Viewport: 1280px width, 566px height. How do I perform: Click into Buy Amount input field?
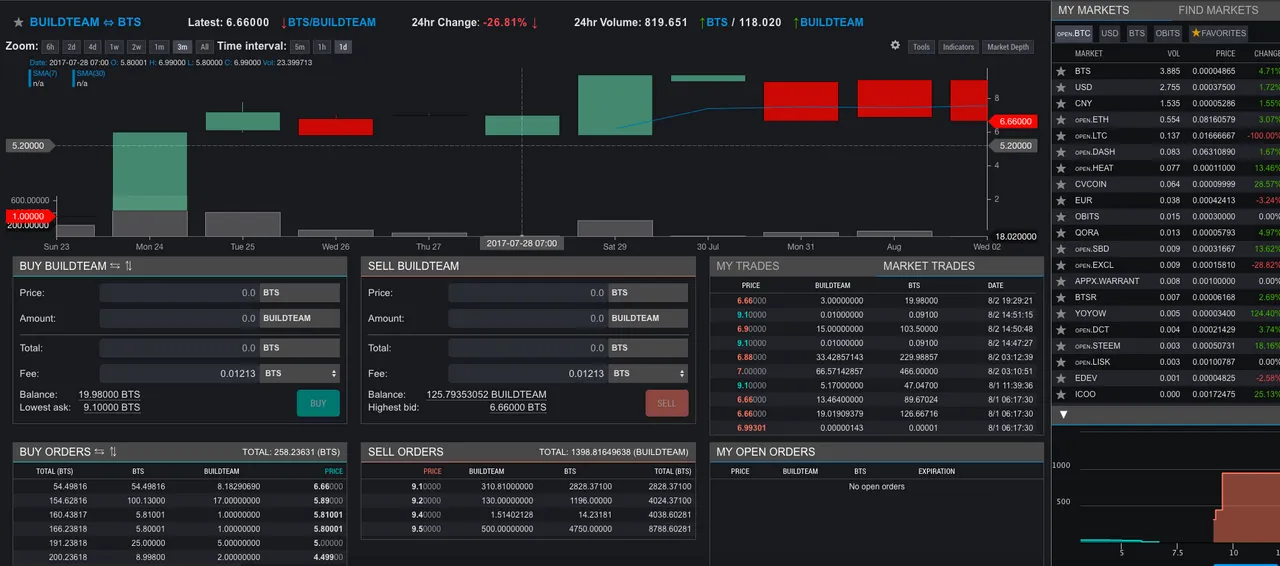(180, 318)
